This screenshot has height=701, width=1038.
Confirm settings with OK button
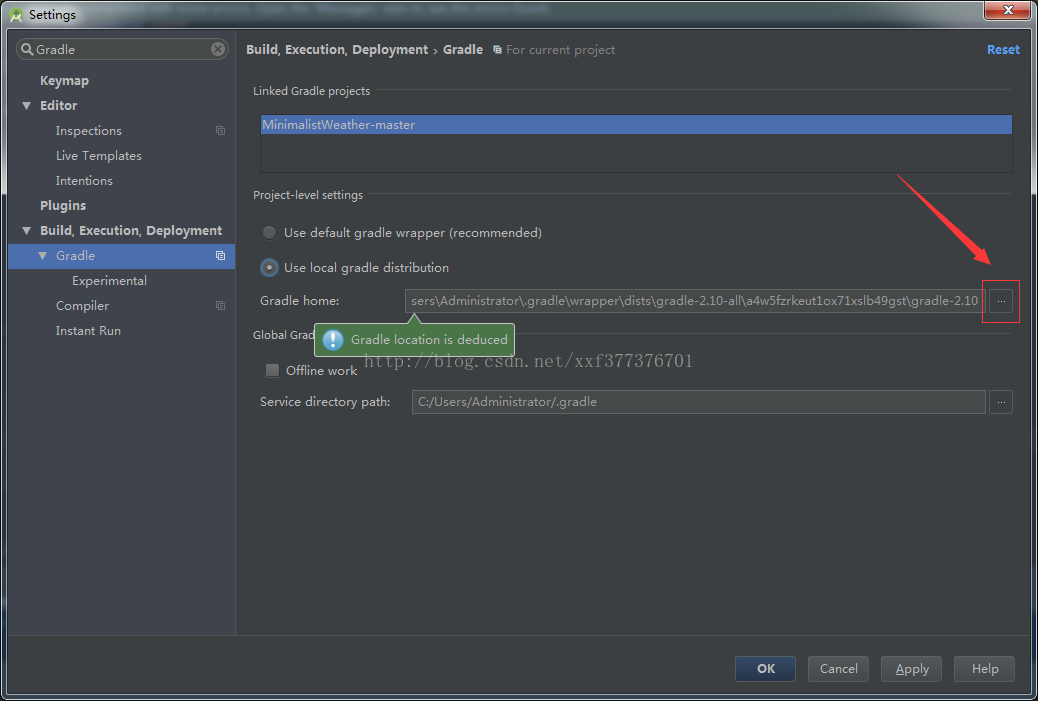click(x=765, y=669)
